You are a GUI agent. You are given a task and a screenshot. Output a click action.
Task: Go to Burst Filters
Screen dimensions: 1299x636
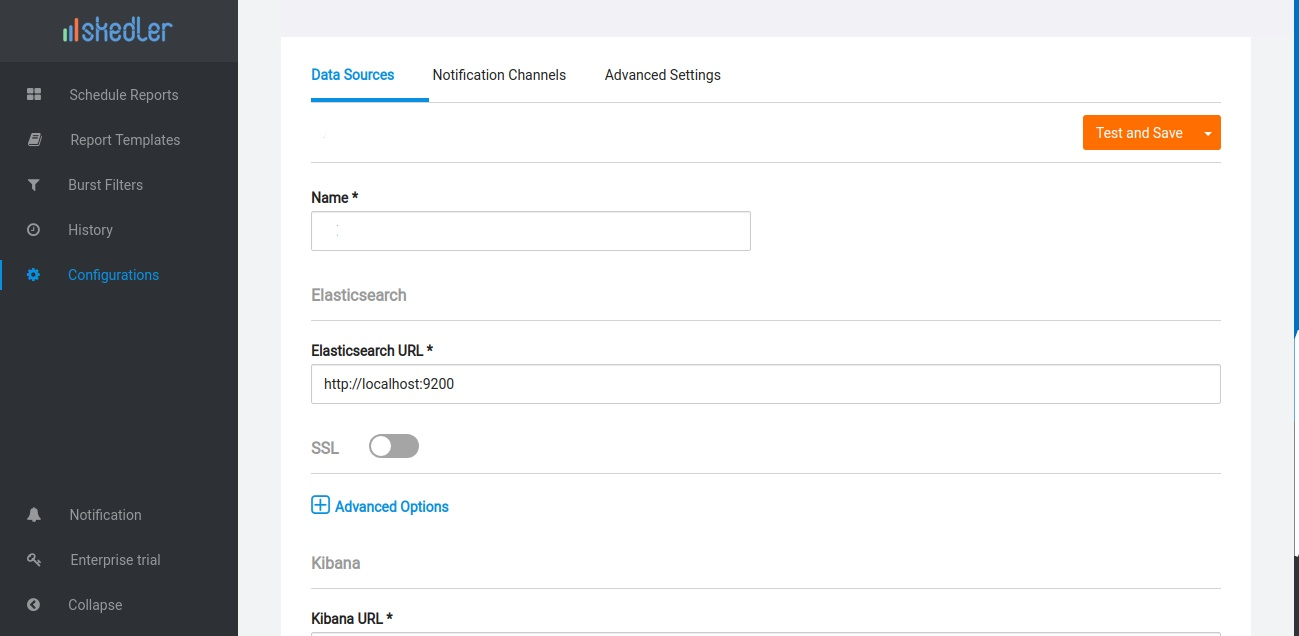(x=105, y=185)
